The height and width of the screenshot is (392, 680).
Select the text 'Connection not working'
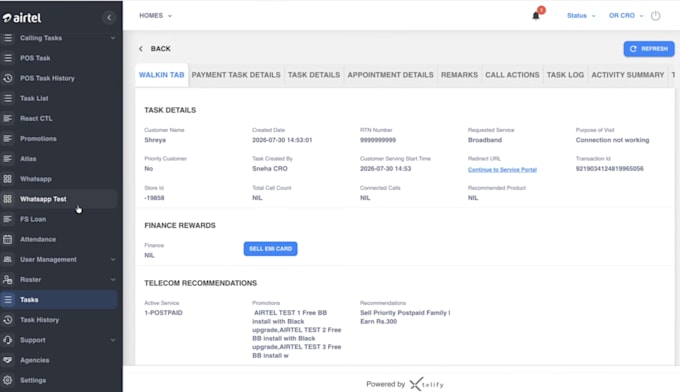612,140
